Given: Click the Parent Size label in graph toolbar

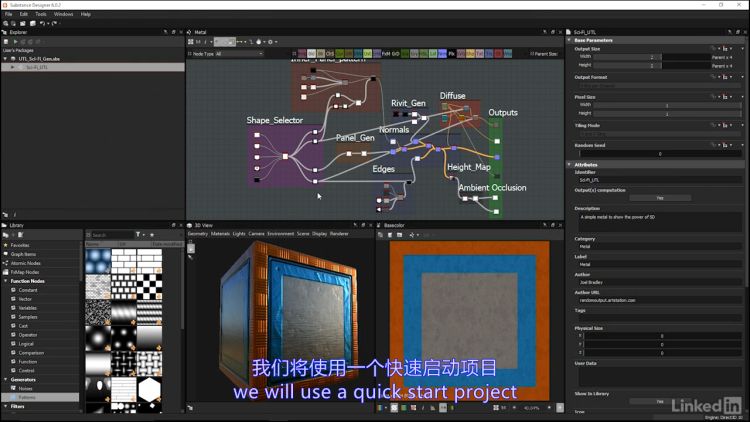Looking at the screenshot, I should [x=545, y=54].
